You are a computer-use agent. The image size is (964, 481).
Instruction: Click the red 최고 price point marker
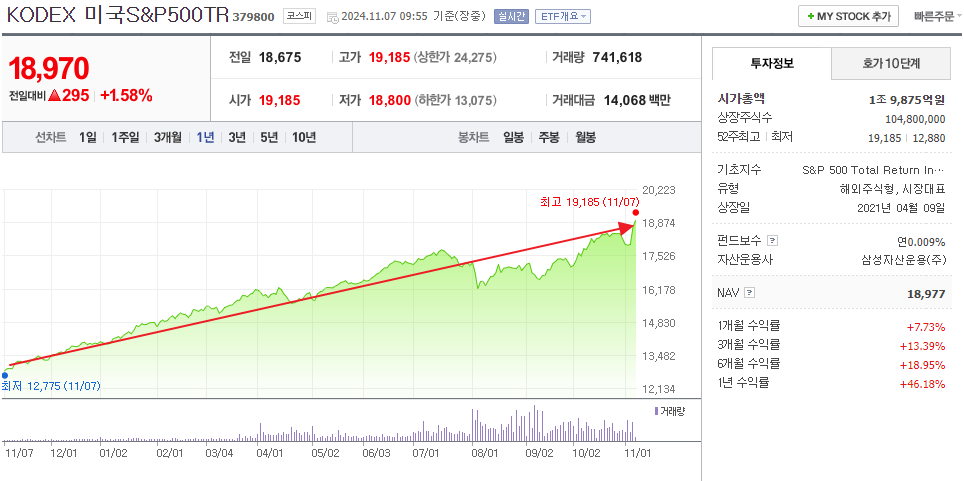(635, 212)
